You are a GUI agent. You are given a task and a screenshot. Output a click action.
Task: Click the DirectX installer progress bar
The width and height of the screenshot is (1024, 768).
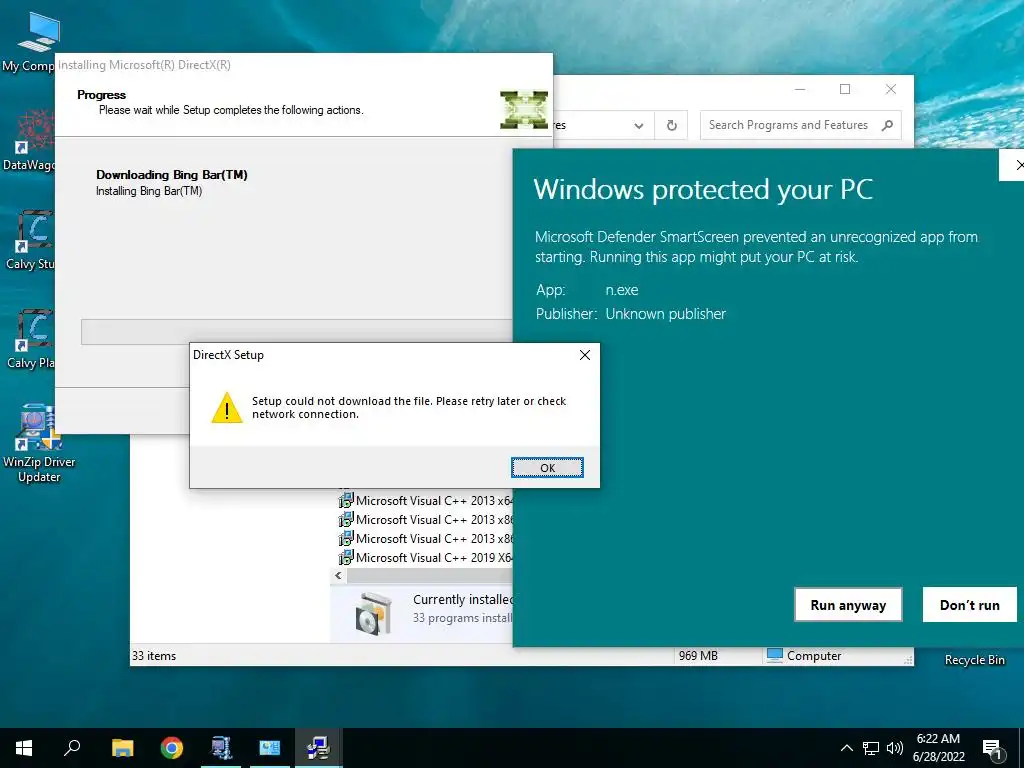(296, 332)
